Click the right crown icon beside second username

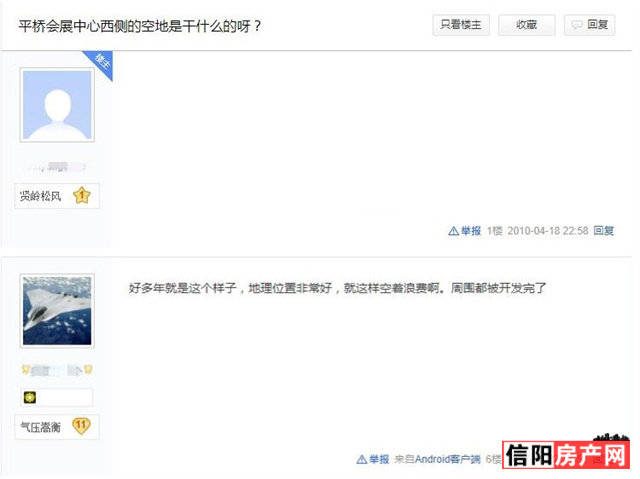[88, 370]
